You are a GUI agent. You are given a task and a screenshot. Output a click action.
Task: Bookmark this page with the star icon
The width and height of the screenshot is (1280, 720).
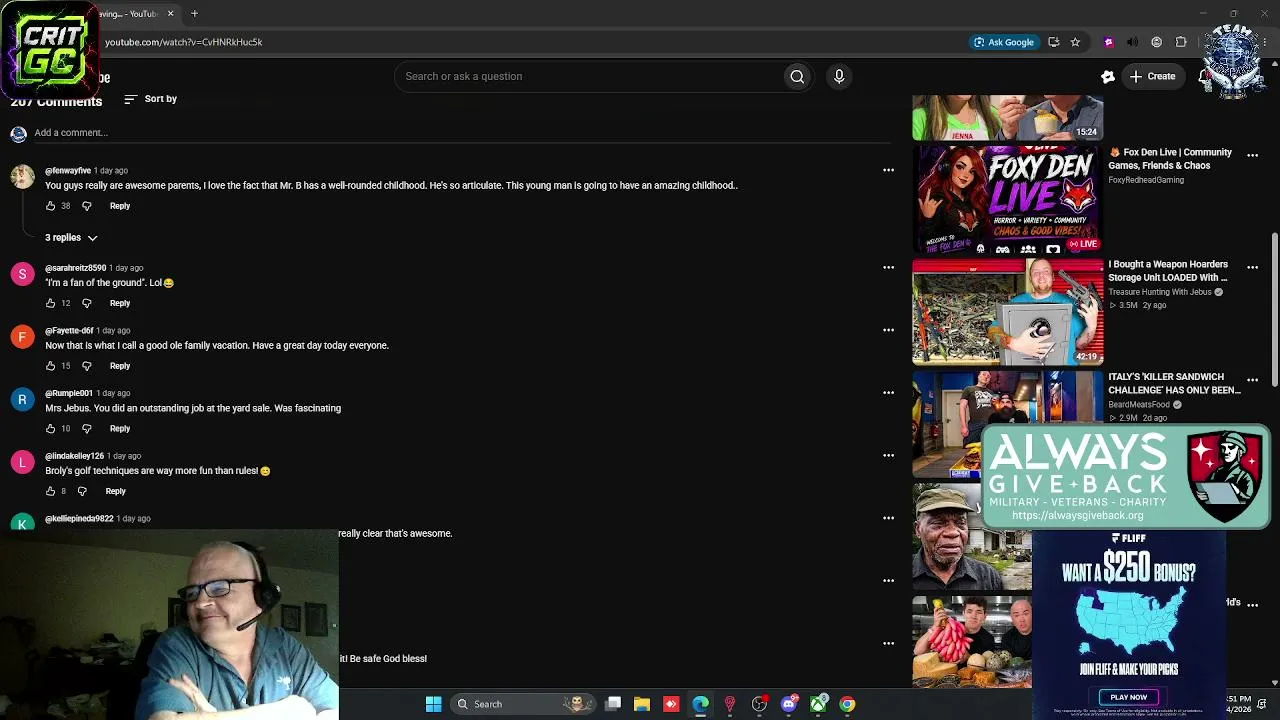coord(1075,42)
